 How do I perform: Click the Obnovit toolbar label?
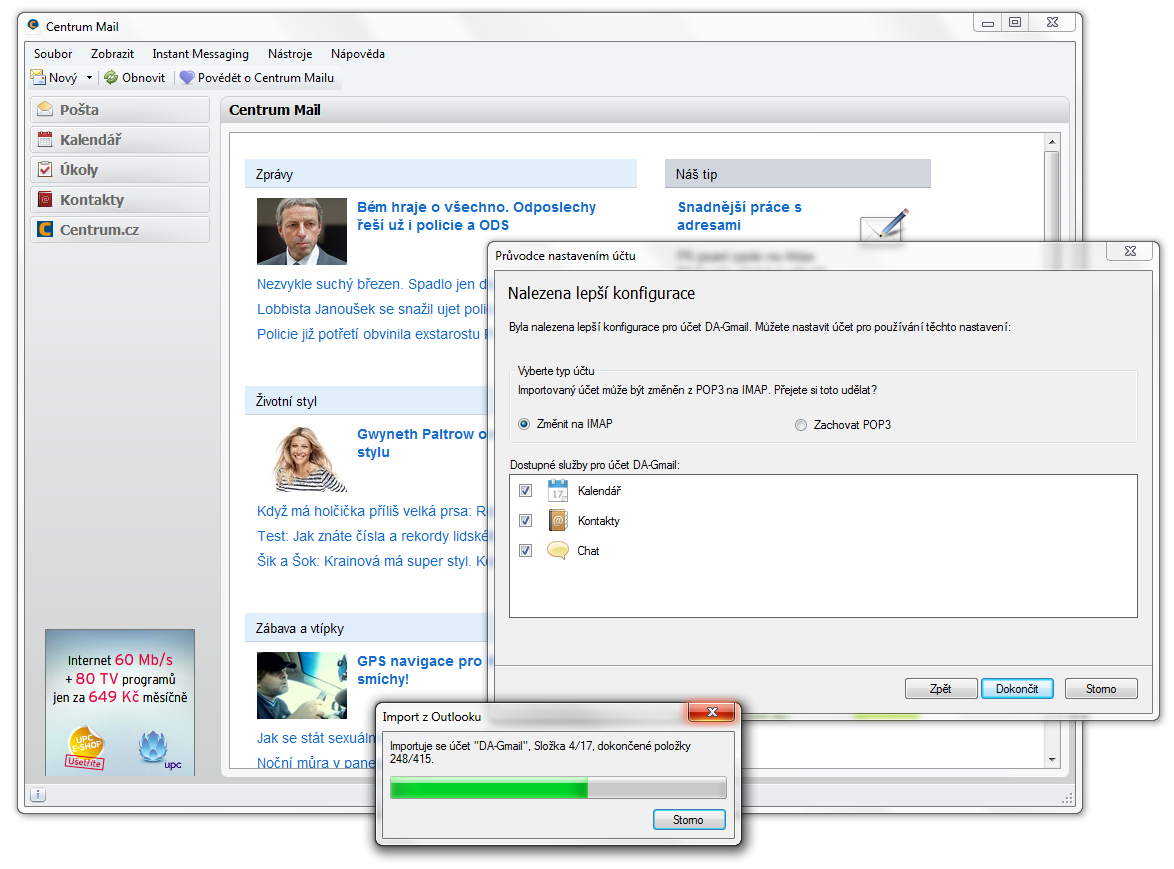coord(144,78)
